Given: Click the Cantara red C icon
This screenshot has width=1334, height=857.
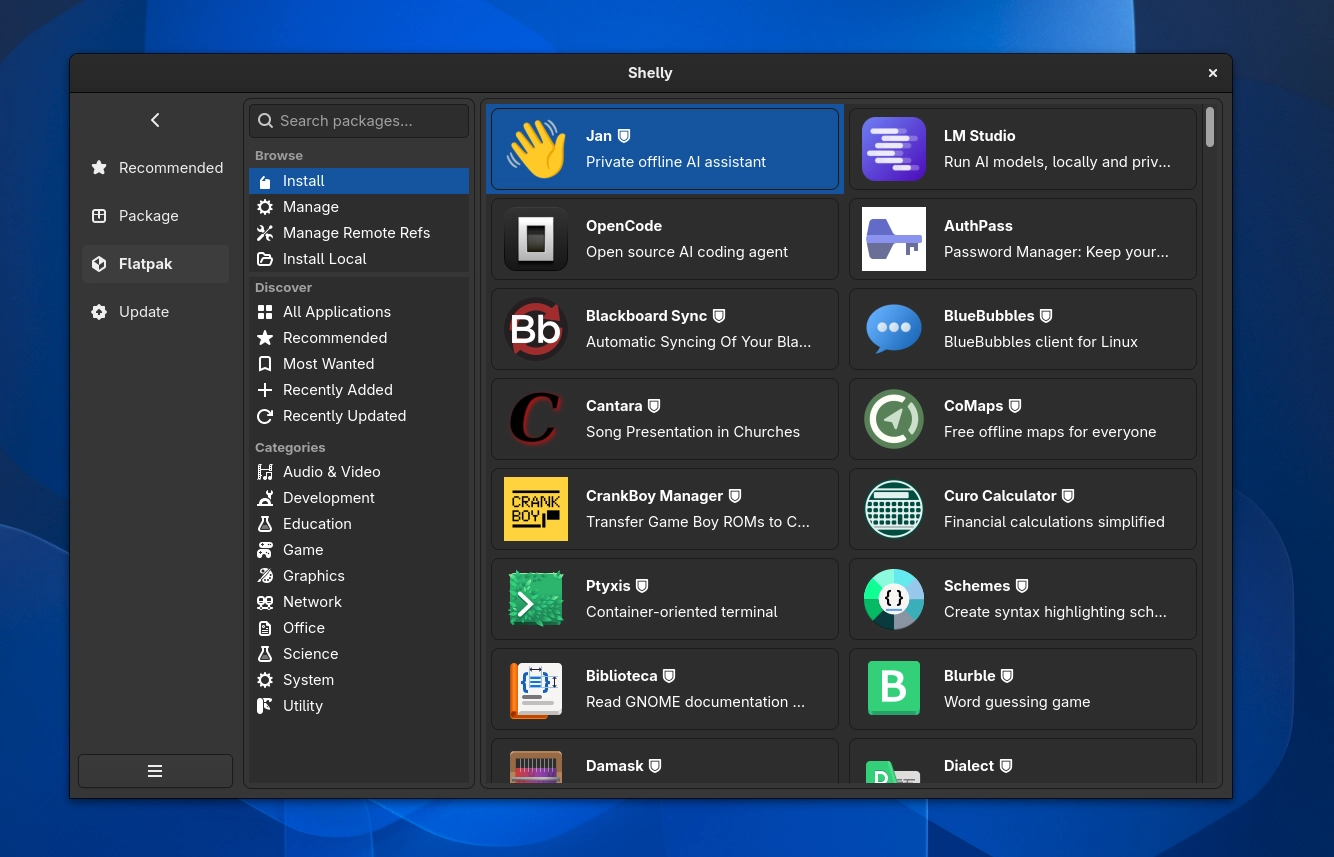Looking at the screenshot, I should click(536, 419).
